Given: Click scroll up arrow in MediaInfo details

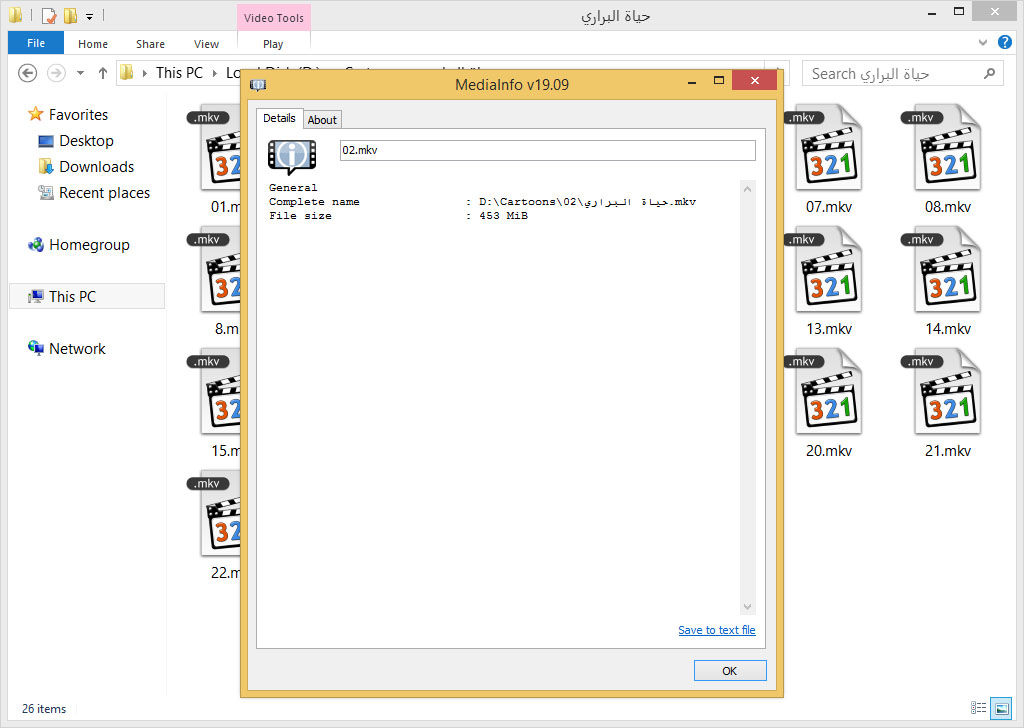Looking at the screenshot, I should click(747, 189).
